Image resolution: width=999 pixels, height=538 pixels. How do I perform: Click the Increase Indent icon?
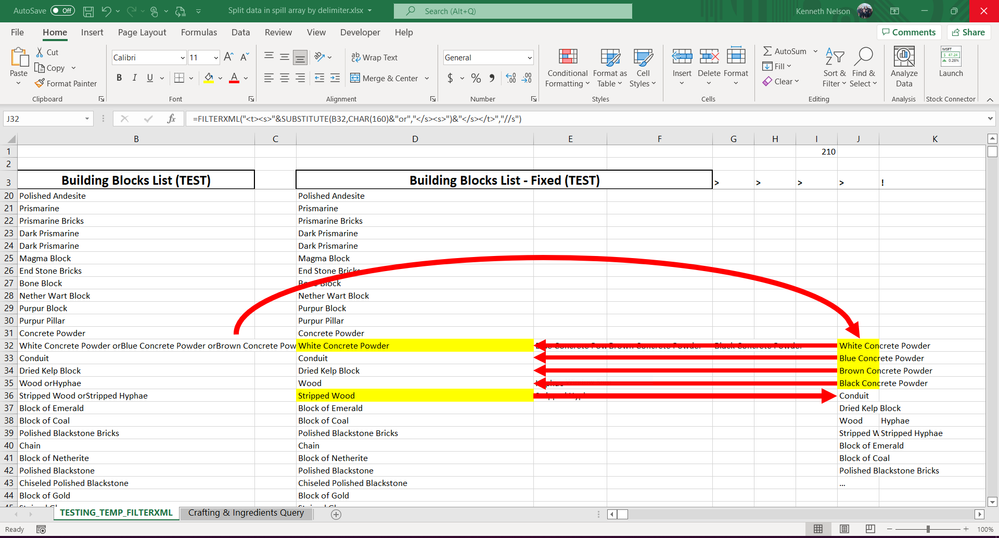point(335,78)
